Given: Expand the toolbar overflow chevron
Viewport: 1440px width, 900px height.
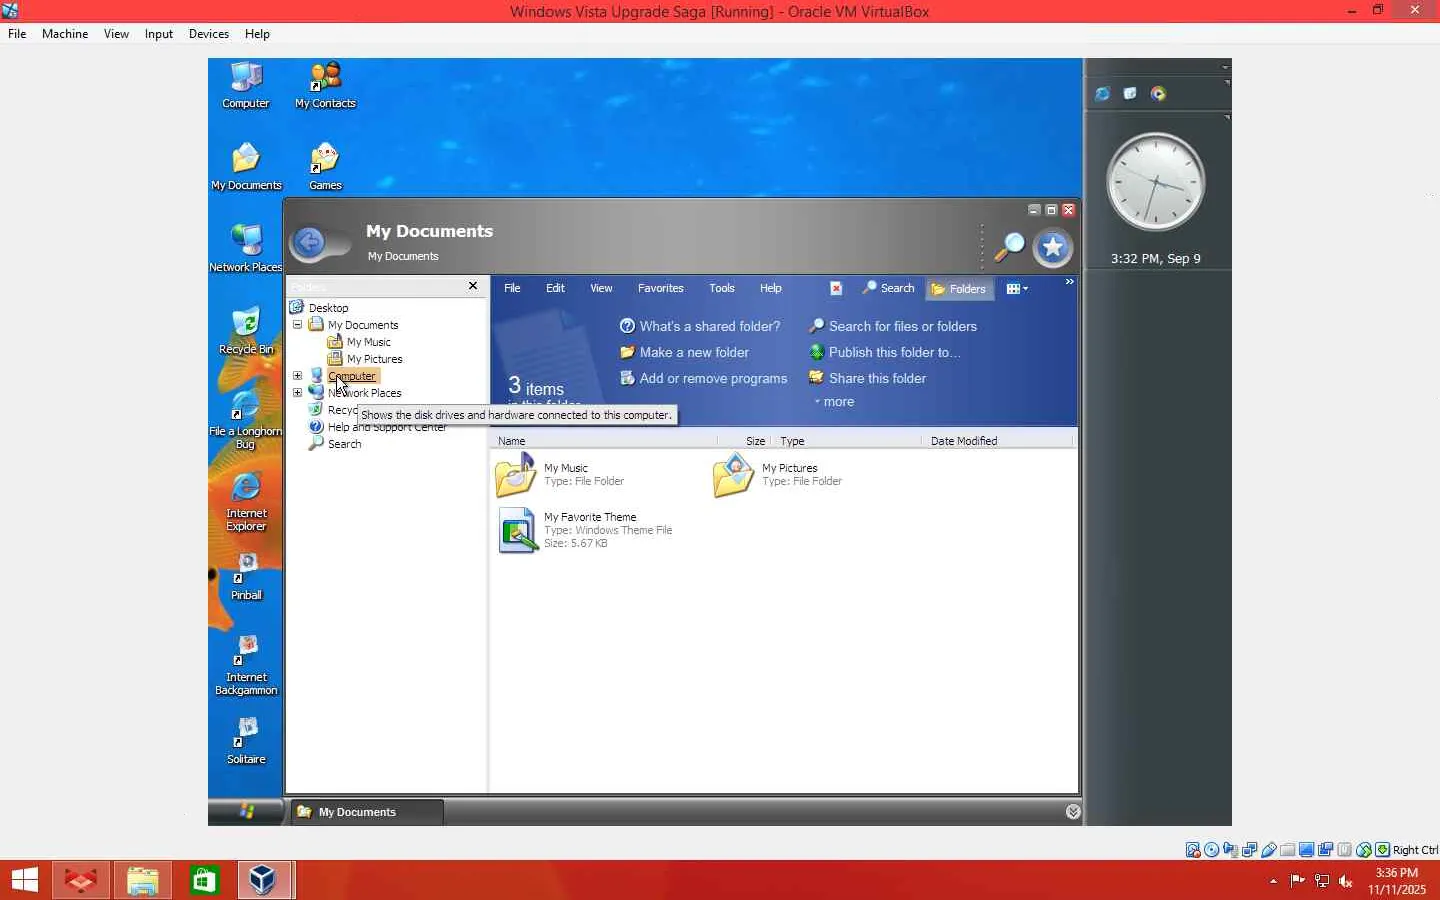Looking at the screenshot, I should click(1069, 282).
